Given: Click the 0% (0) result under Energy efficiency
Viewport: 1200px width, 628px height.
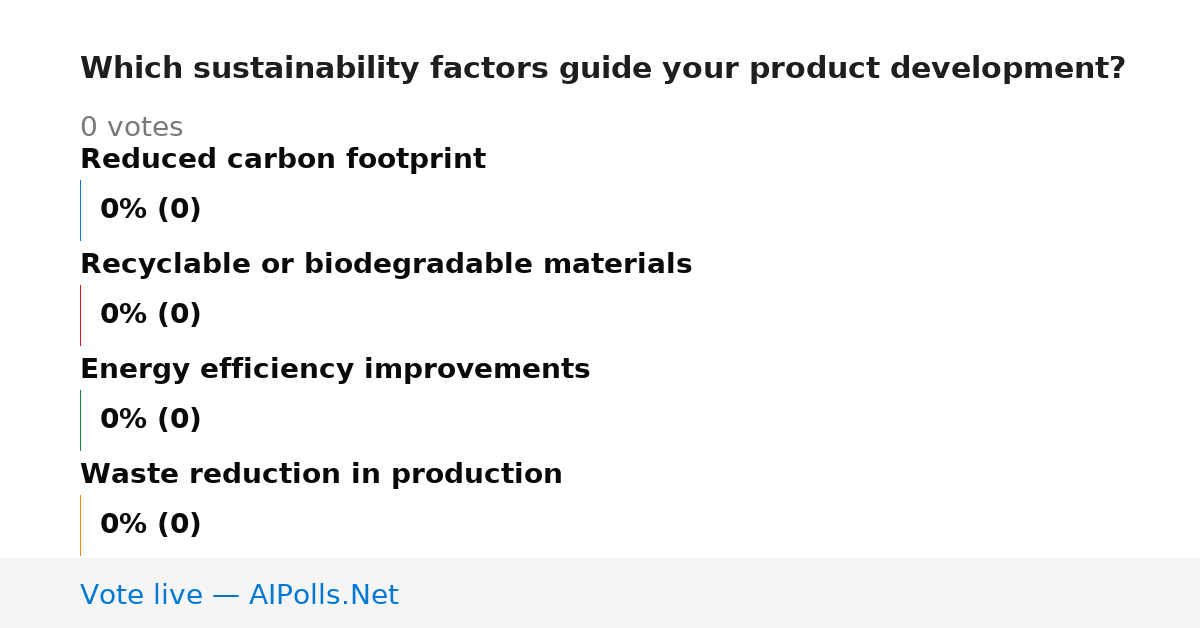Looking at the screenshot, I should [151, 420].
